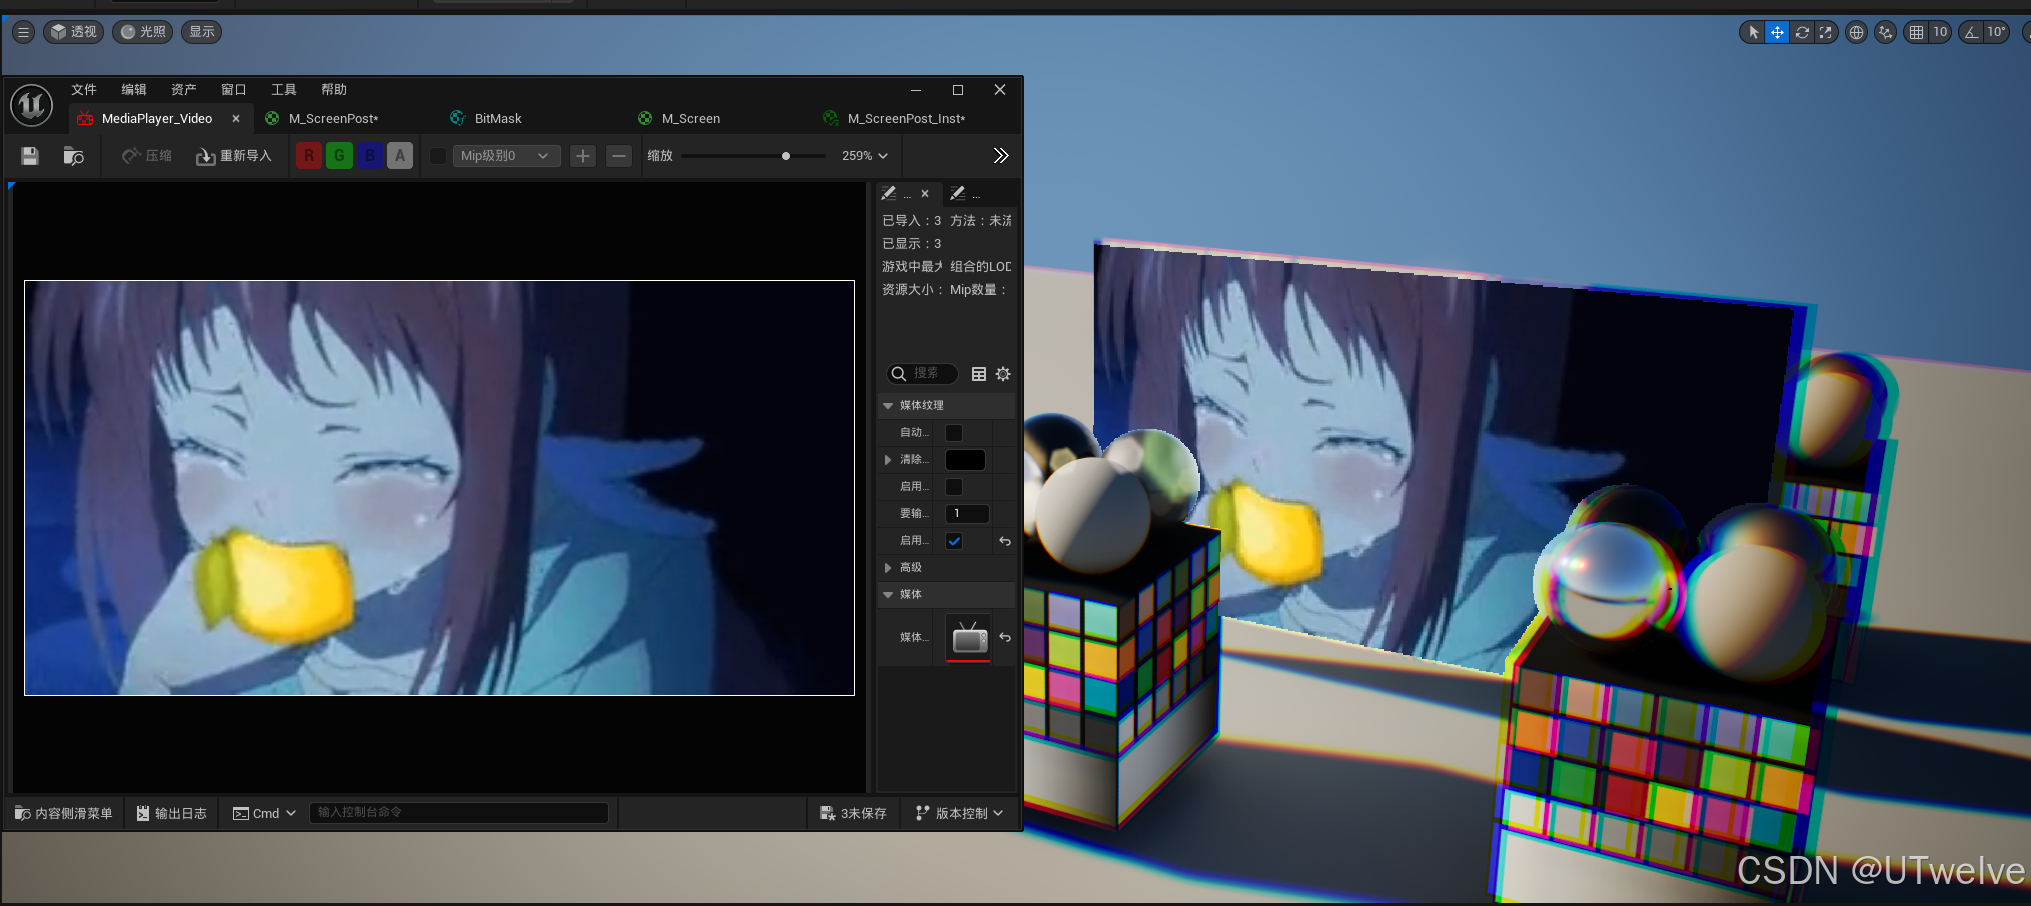This screenshot has height=906, width=2031.
Task: Open the details table view options icon
Action: (x=979, y=374)
